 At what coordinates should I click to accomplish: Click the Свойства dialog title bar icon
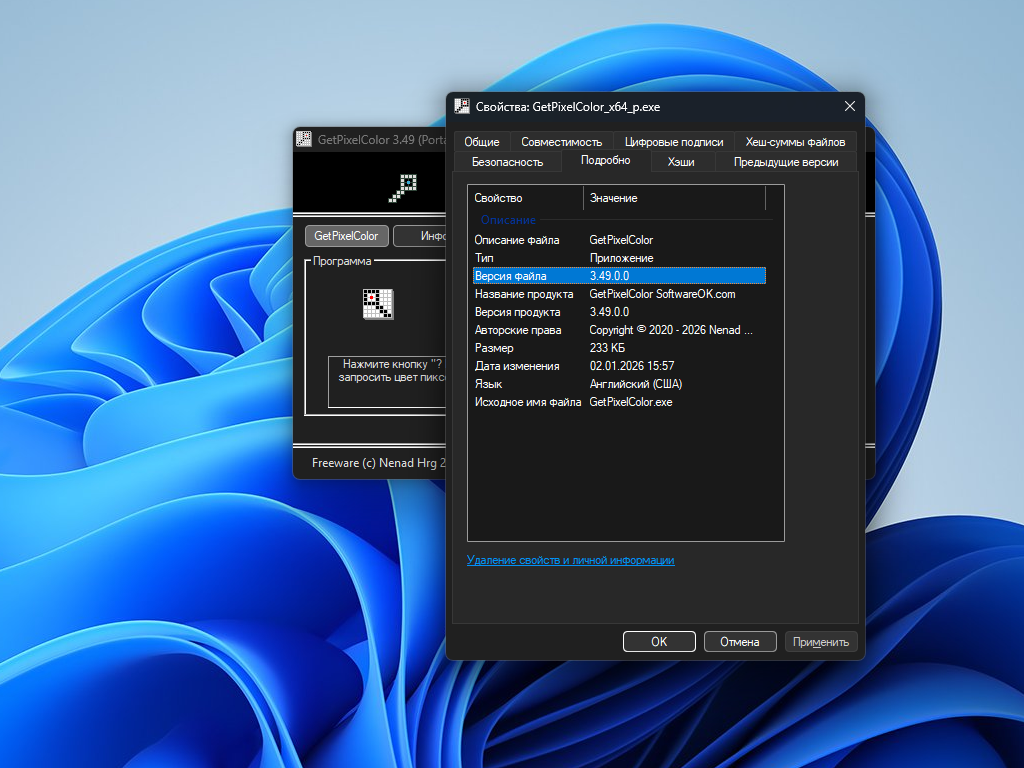(x=462, y=106)
